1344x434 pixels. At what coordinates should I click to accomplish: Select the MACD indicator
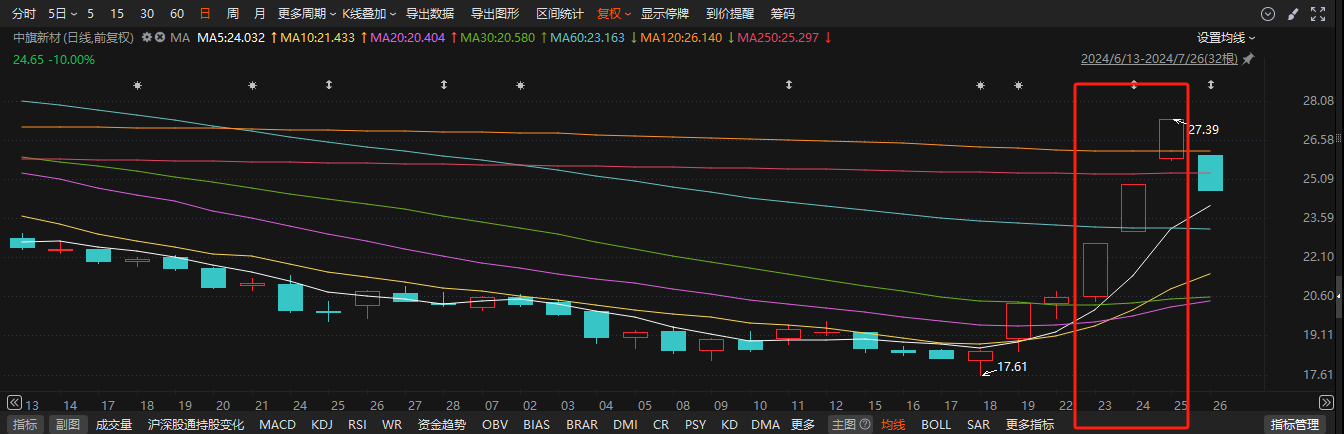[x=277, y=424]
